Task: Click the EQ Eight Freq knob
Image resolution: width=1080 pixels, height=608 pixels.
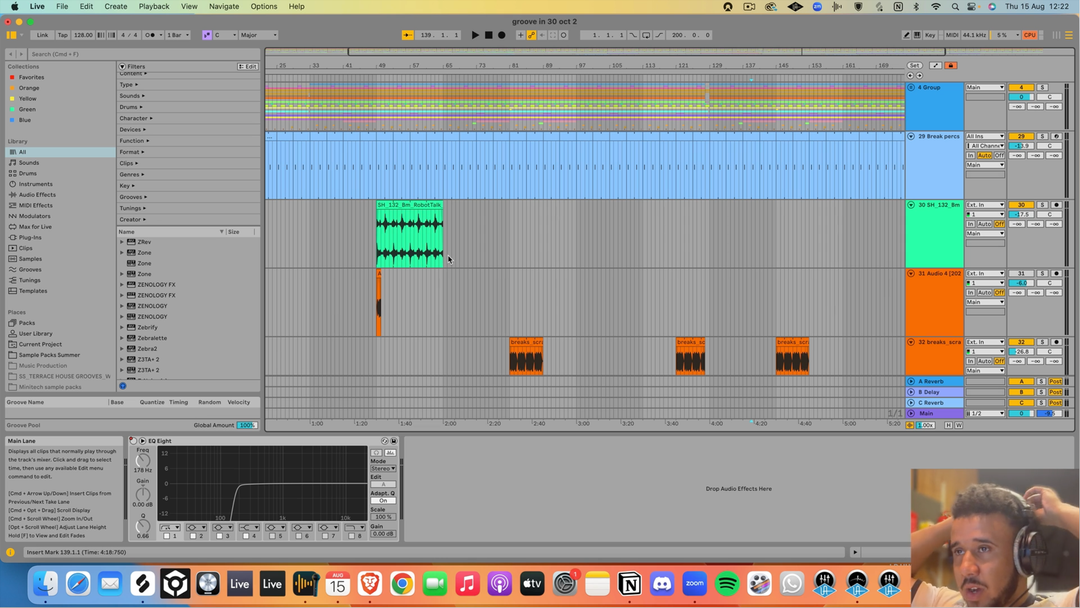Action: (143, 460)
